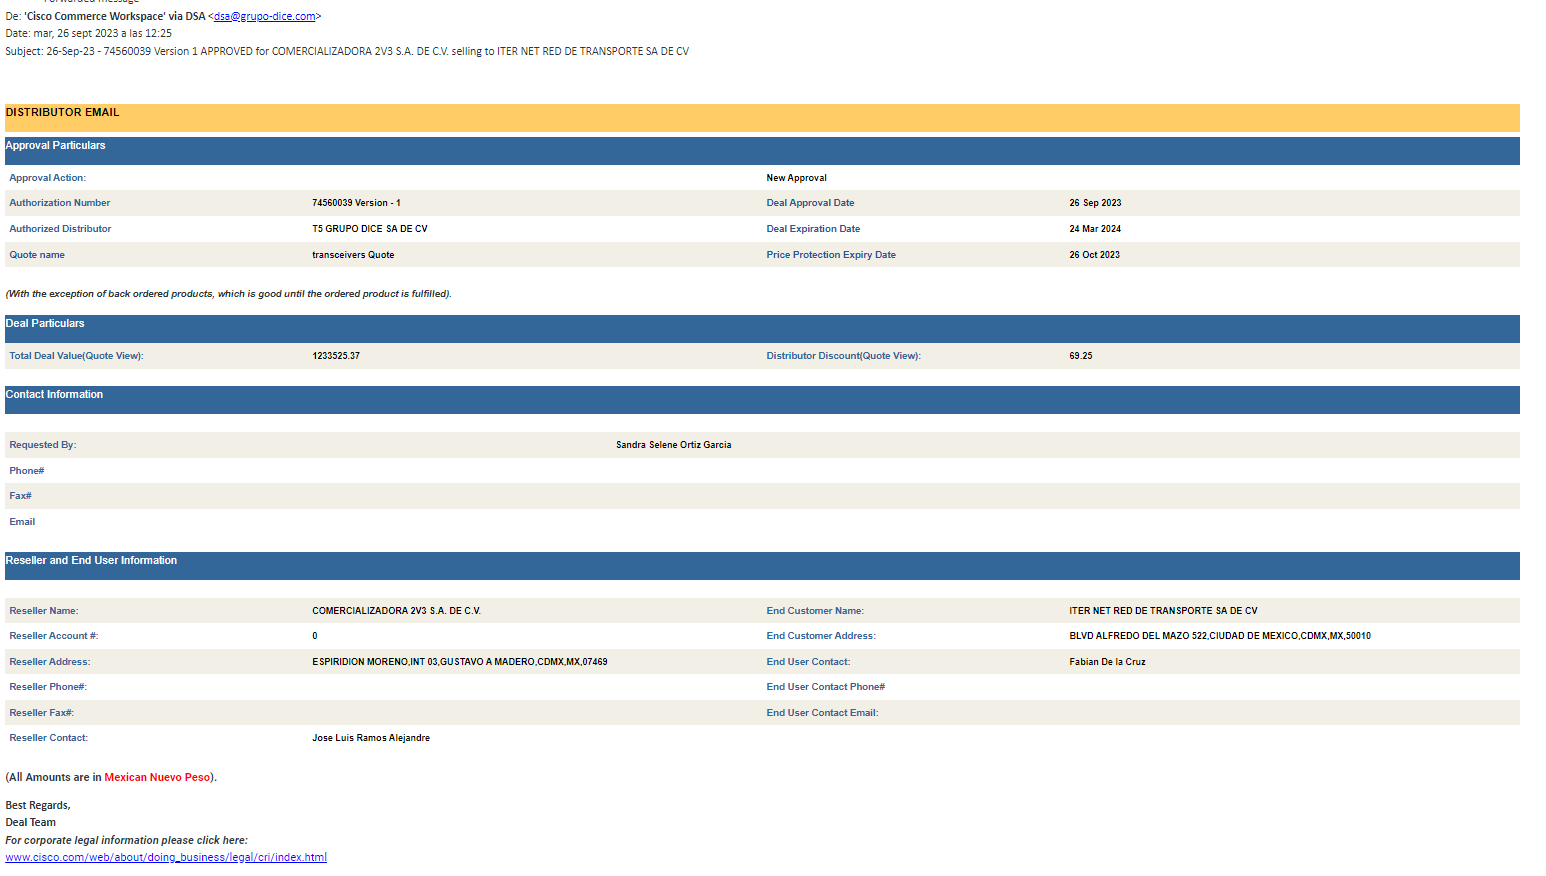Click Price Protection Expiry Date 26 Oct 2023
1546x876 pixels.
[x=1094, y=255]
